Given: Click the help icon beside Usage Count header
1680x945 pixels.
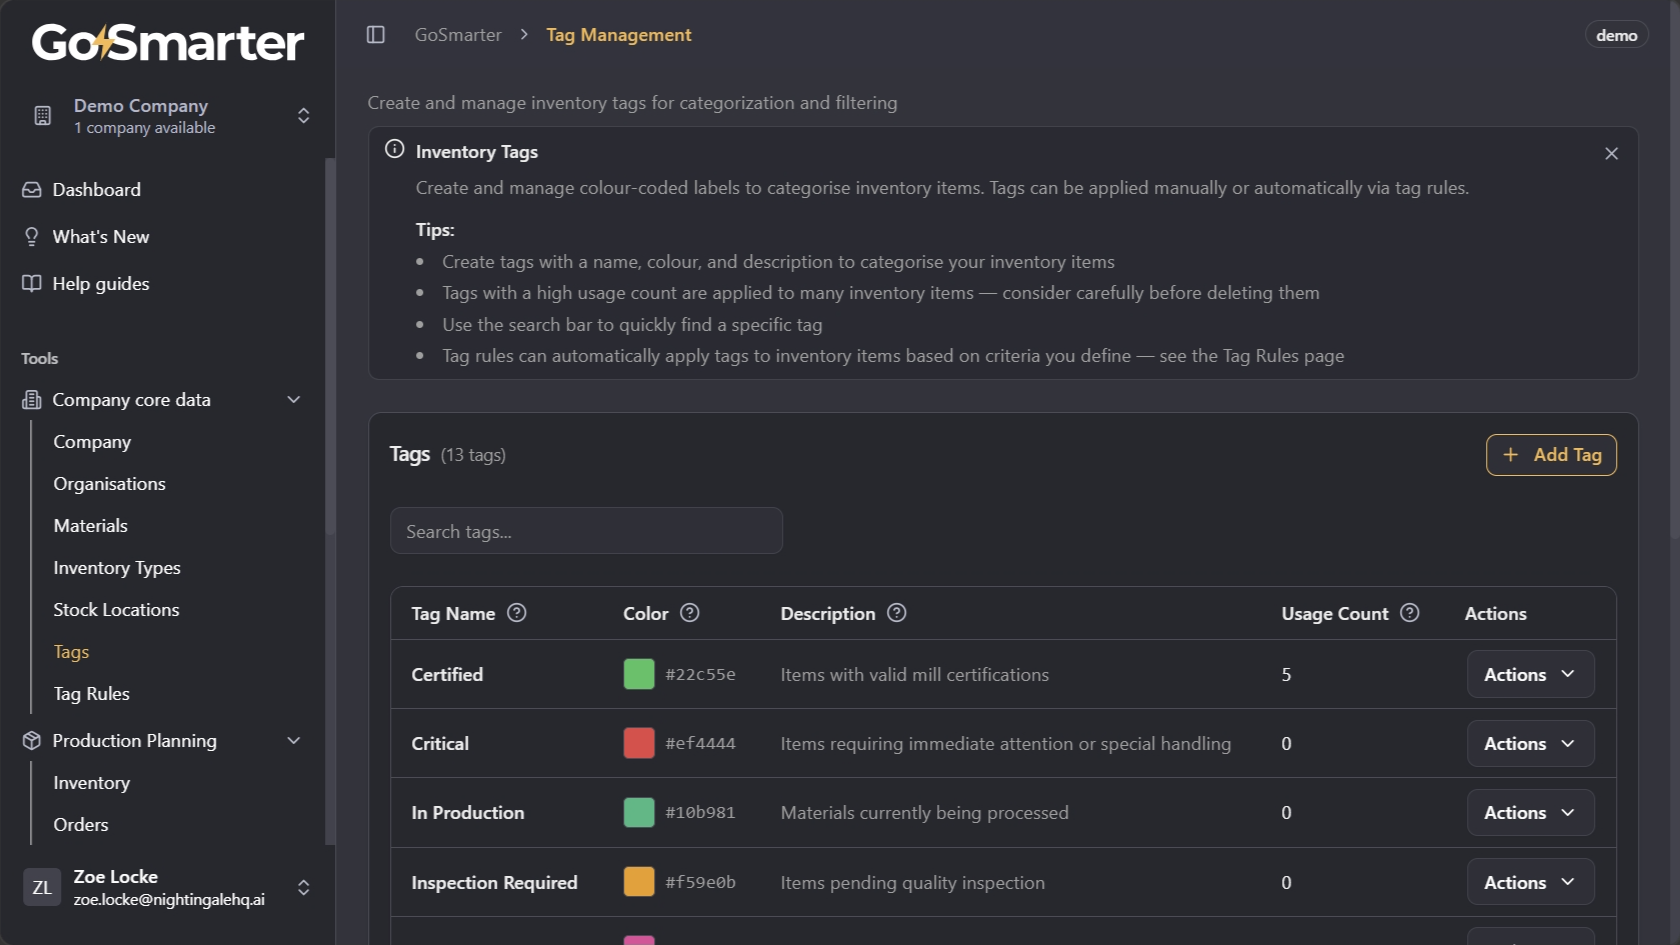Looking at the screenshot, I should [x=1410, y=613].
